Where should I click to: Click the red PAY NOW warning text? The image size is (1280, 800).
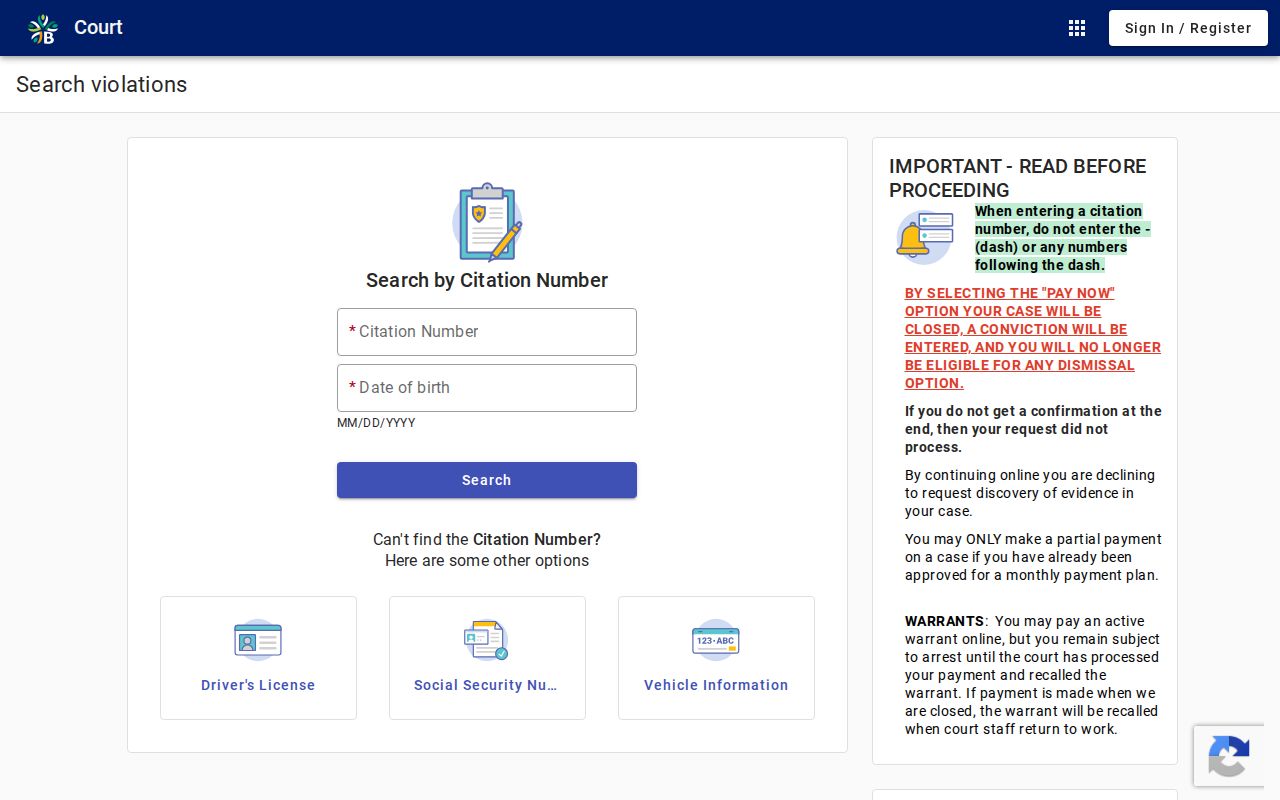coord(1033,338)
